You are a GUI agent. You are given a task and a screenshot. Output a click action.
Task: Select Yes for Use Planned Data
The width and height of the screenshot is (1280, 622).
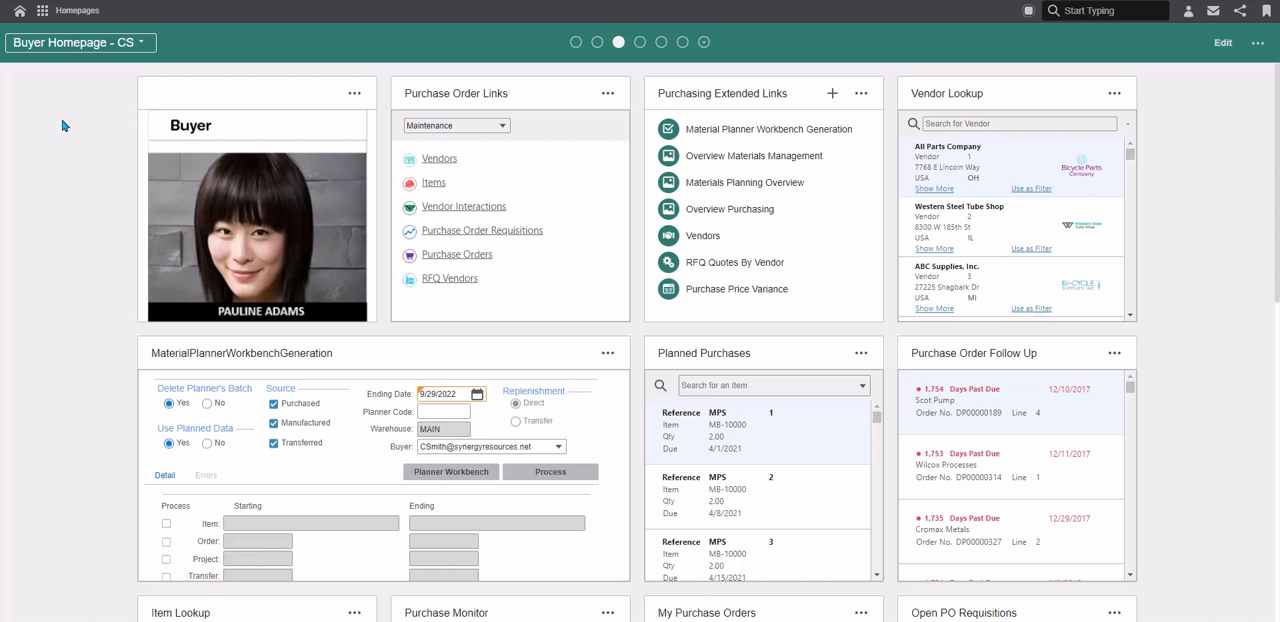point(168,443)
